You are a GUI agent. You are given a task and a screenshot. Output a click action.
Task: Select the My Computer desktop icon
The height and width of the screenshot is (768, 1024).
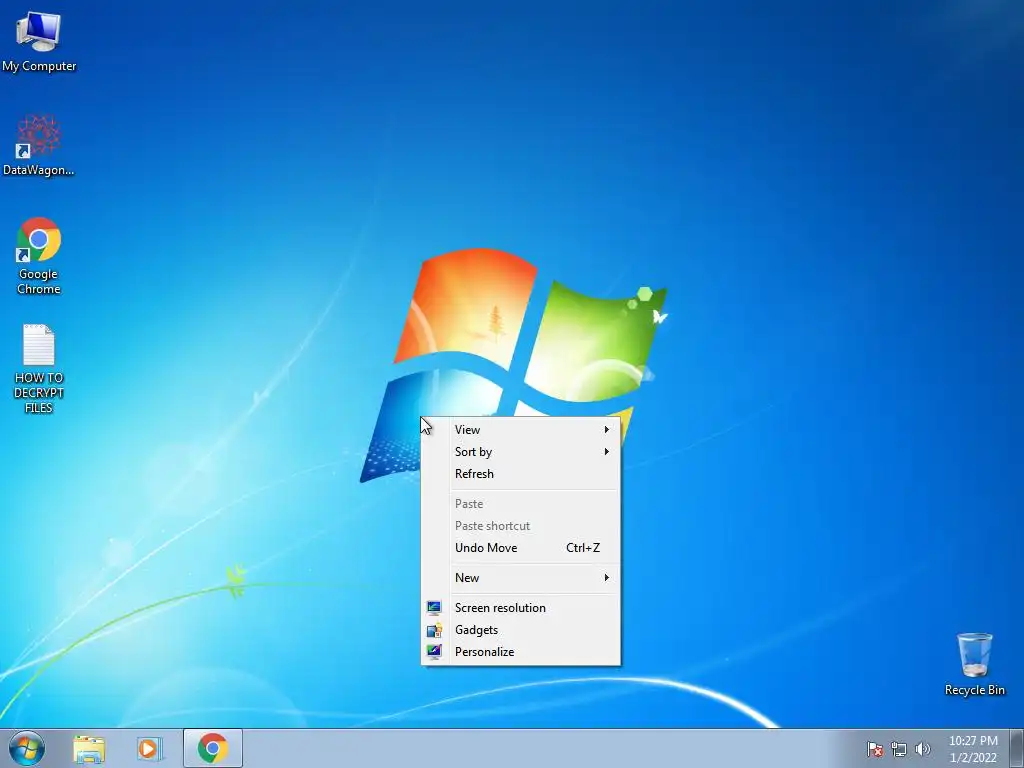pyautogui.click(x=39, y=41)
